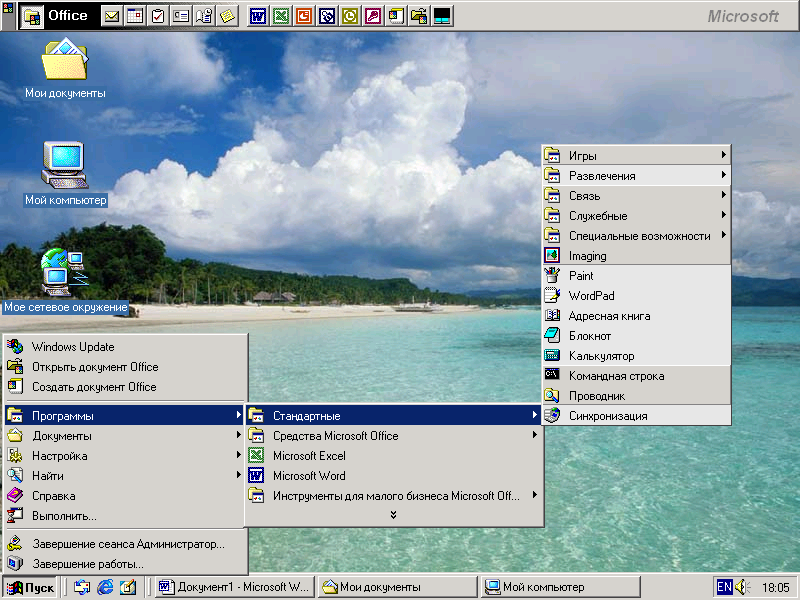Click New Task clipboard icon in Office bar
Image resolution: width=800 pixels, height=600 pixels.
(x=158, y=16)
